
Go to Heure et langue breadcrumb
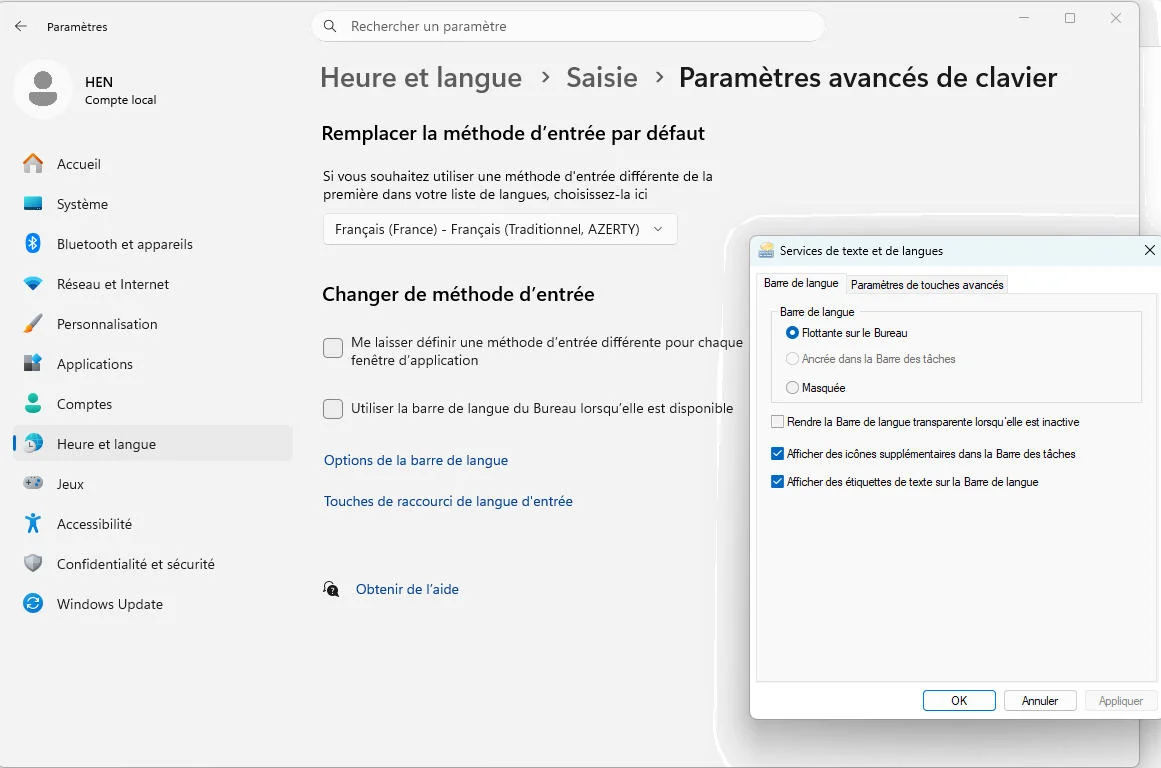pyautogui.click(x=421, y=78)
